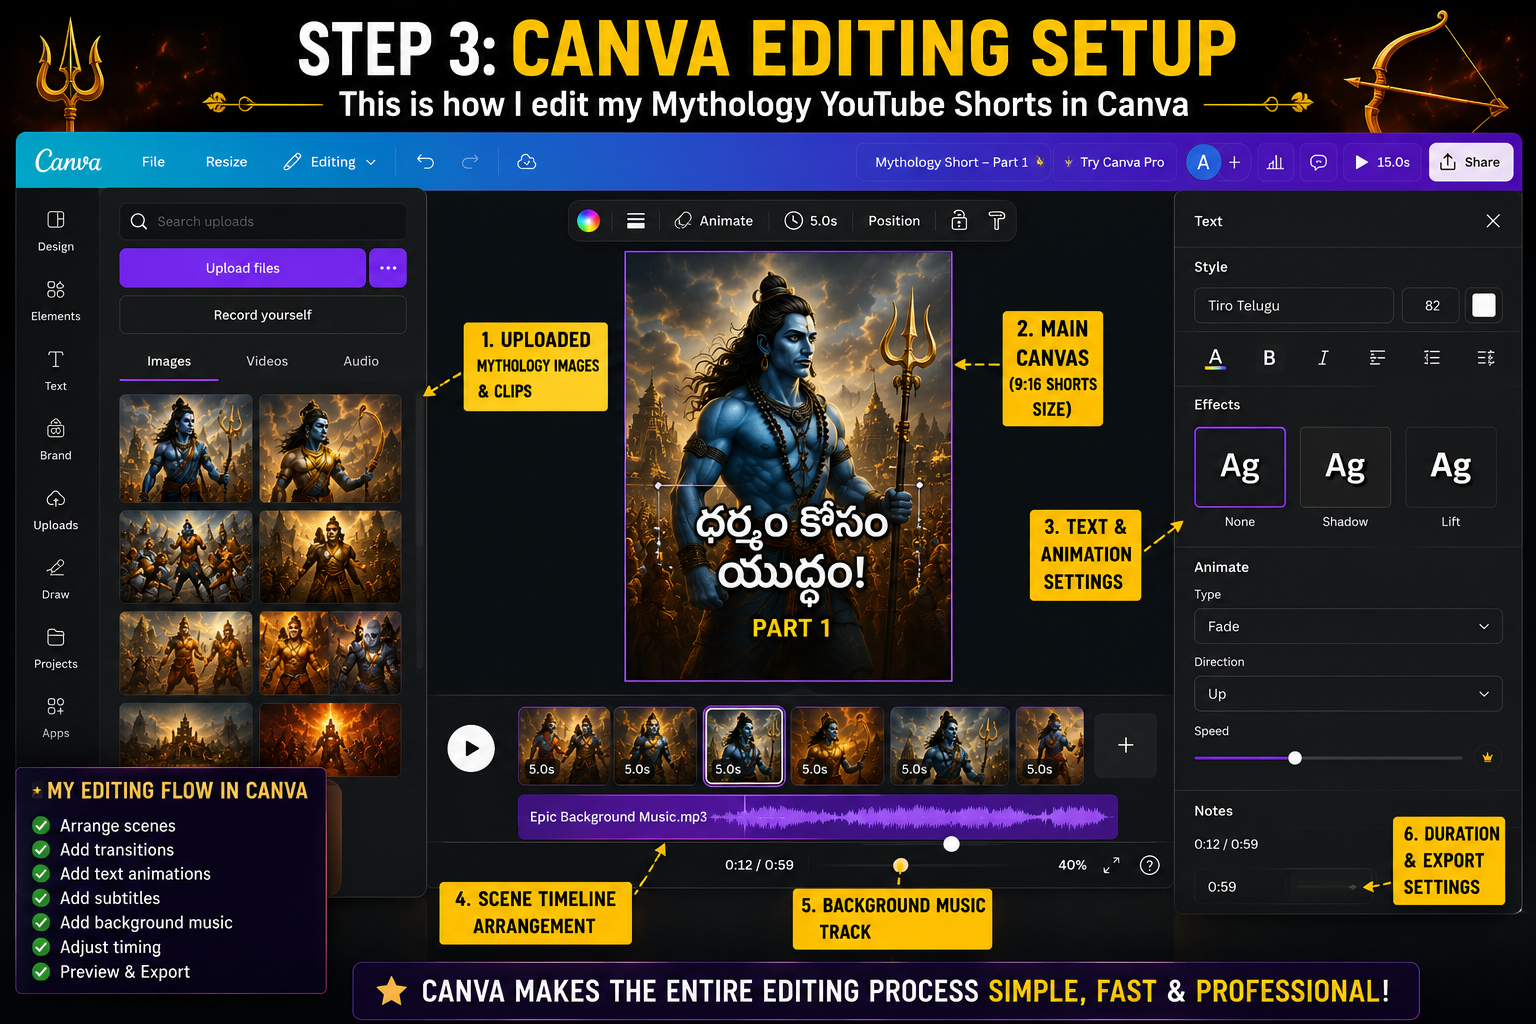
Task: Open the Projects panel
Action: [x=56, y=648]
